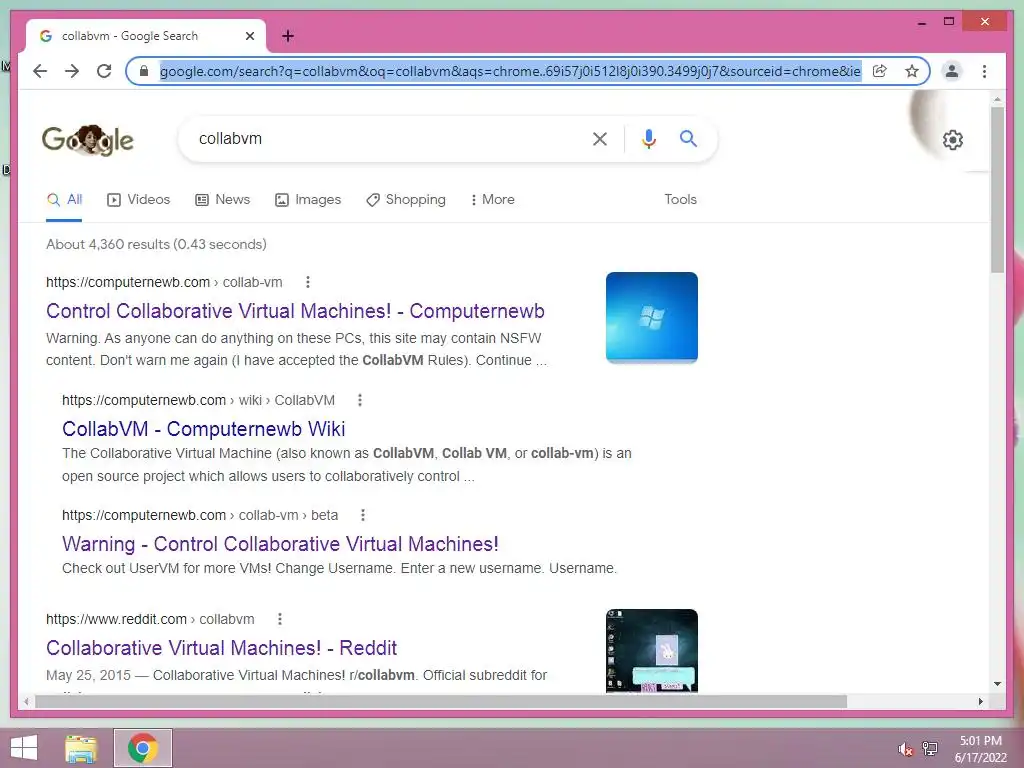This screenshot has width=1024, height=768.
Task: Switch to Shopping results tab
Action: tap(406, 200)
